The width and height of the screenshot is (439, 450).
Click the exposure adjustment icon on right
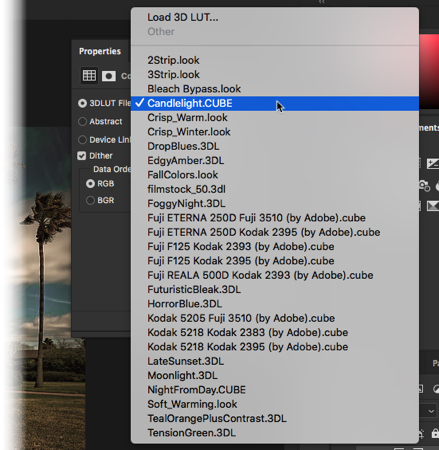[x=433, y=164]
